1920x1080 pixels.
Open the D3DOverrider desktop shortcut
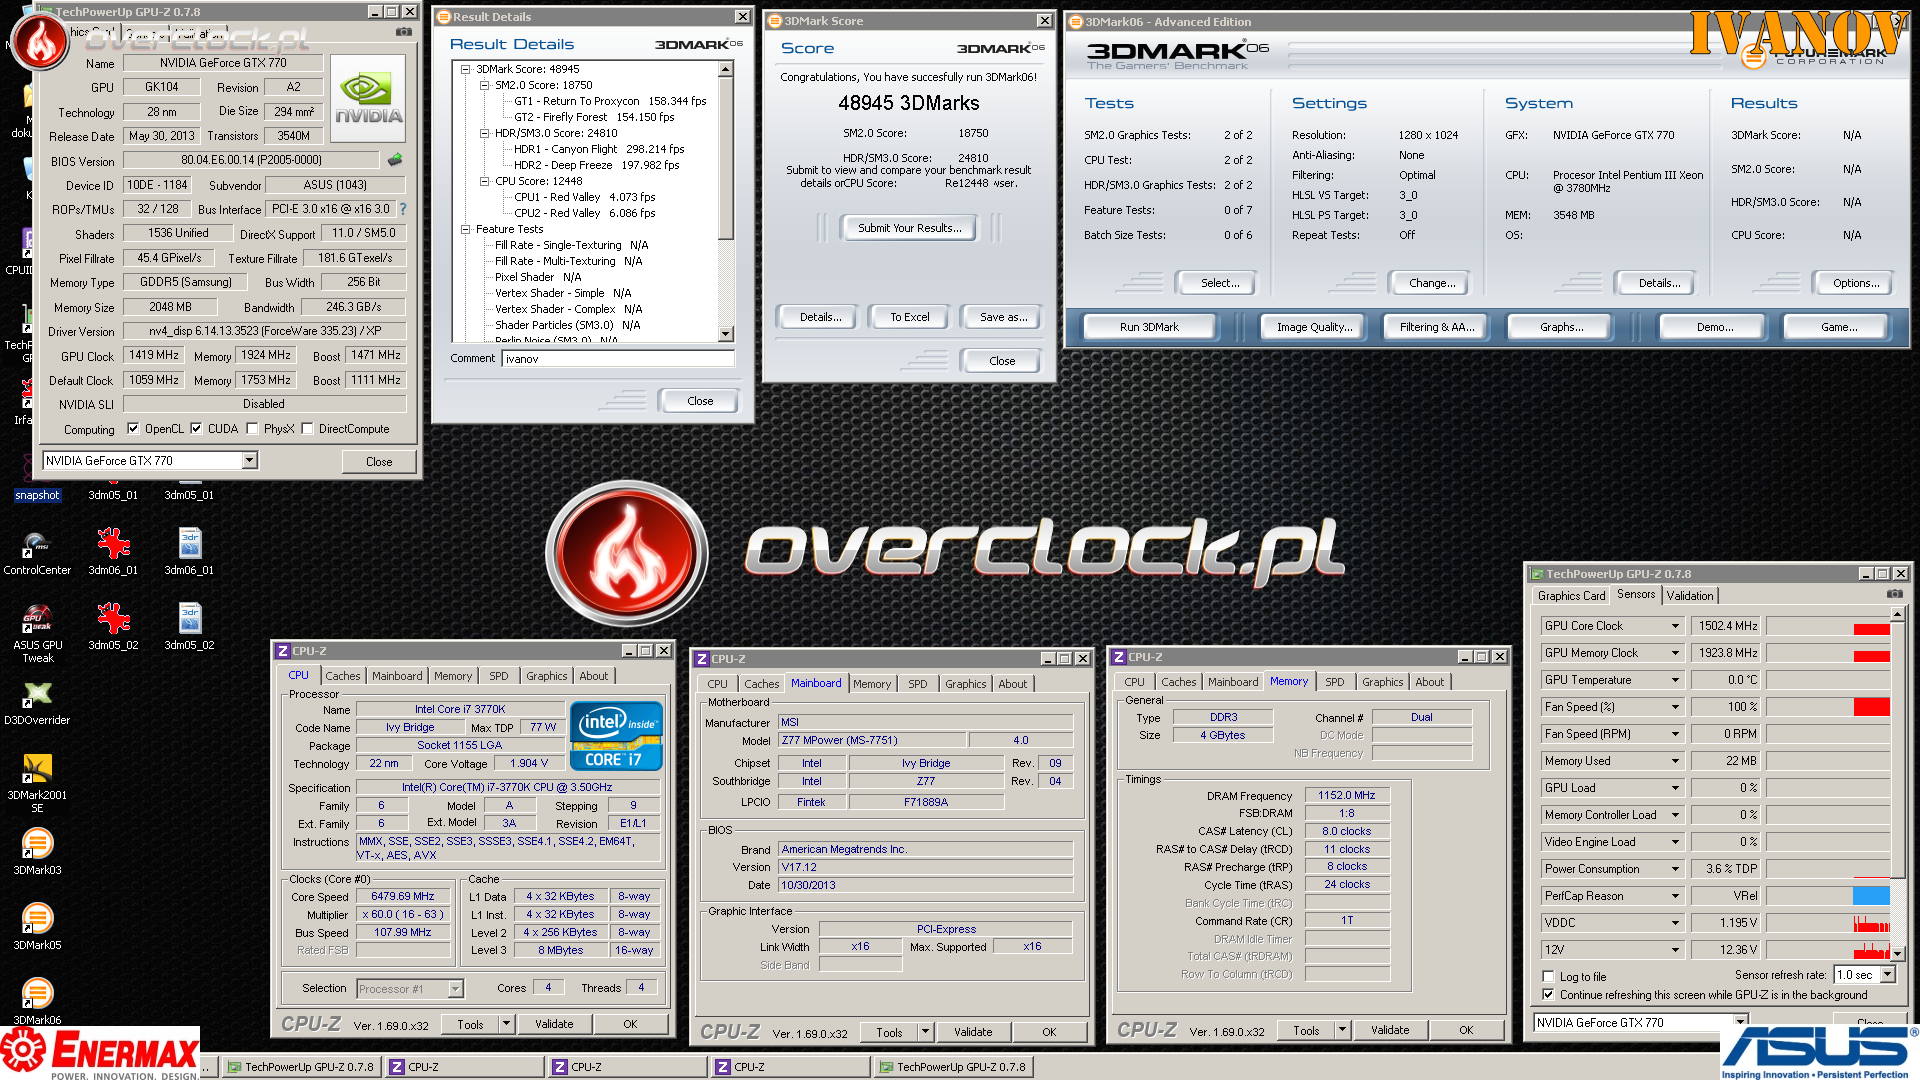37,703
